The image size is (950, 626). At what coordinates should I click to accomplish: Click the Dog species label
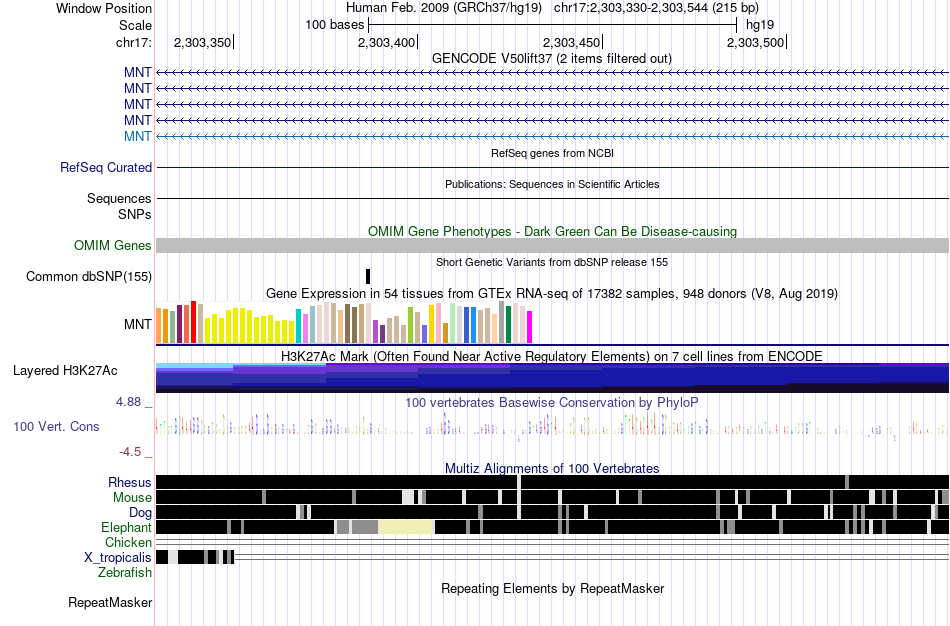point(140,513)
